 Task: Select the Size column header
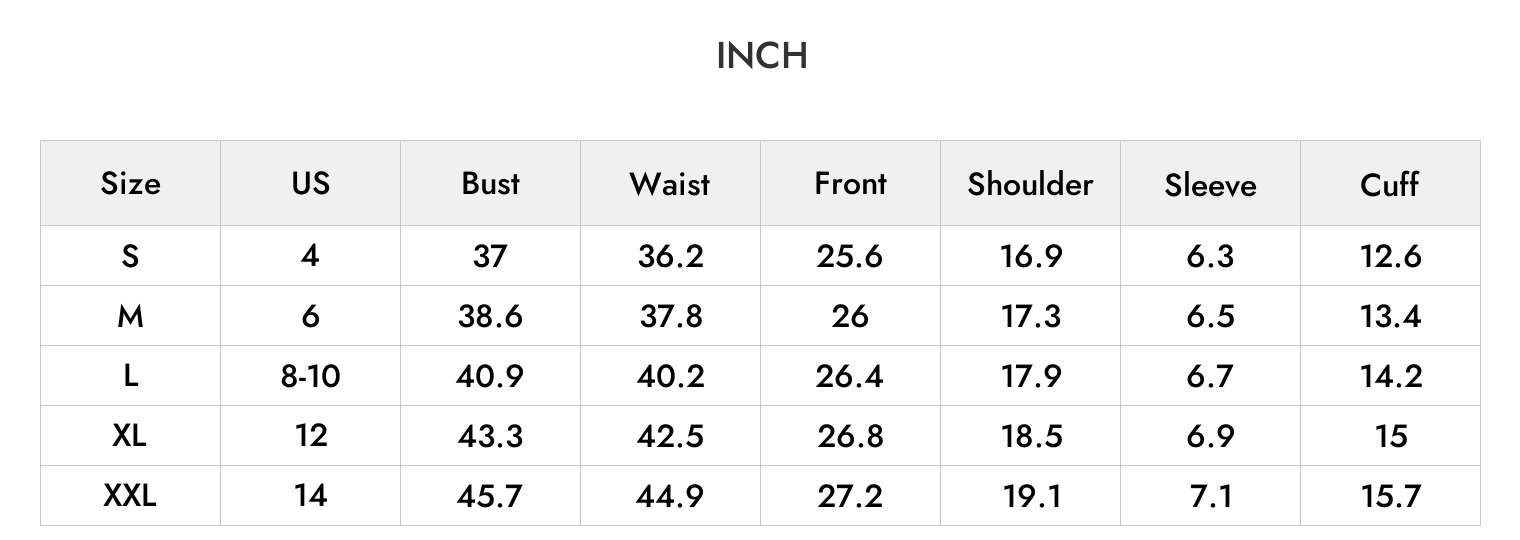tap(130, 184)
